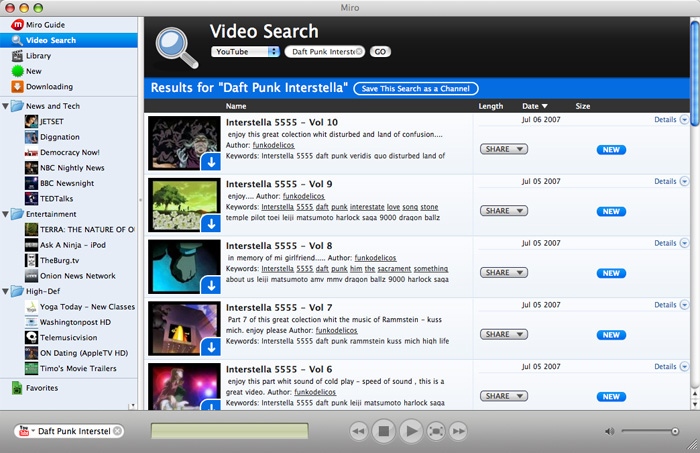Click the Play button in playback bar

tap(410, 431)
